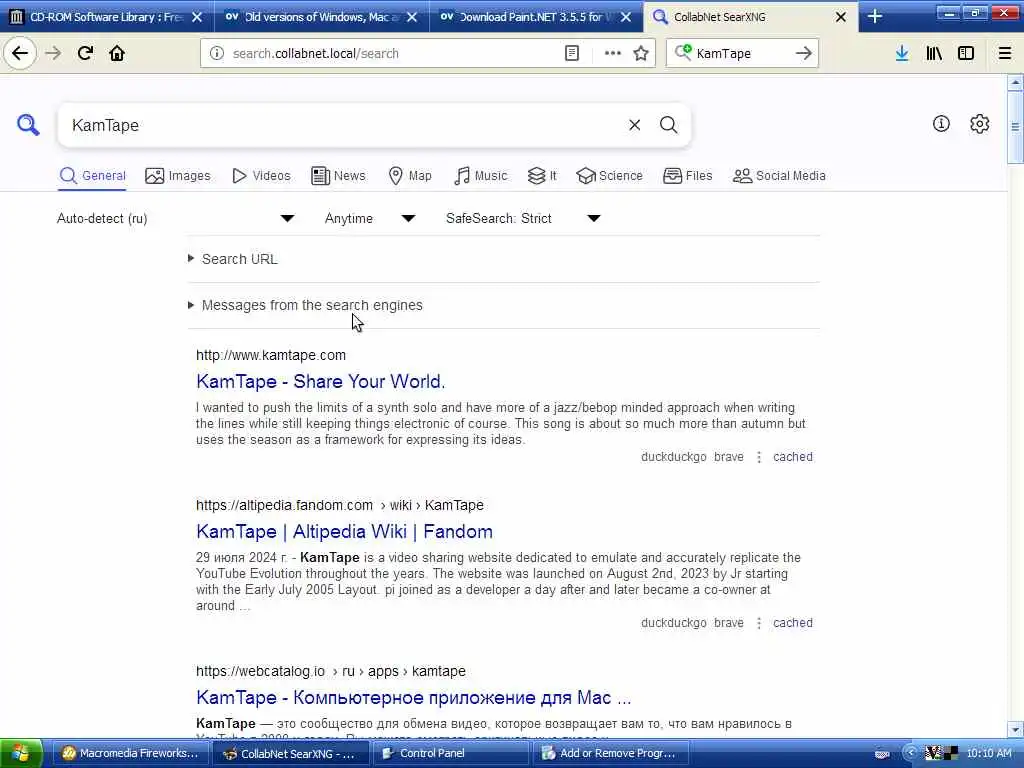Viewport: 1024px width, 768px height.
Task: Select the It search category
Action: tap(542, 176)
